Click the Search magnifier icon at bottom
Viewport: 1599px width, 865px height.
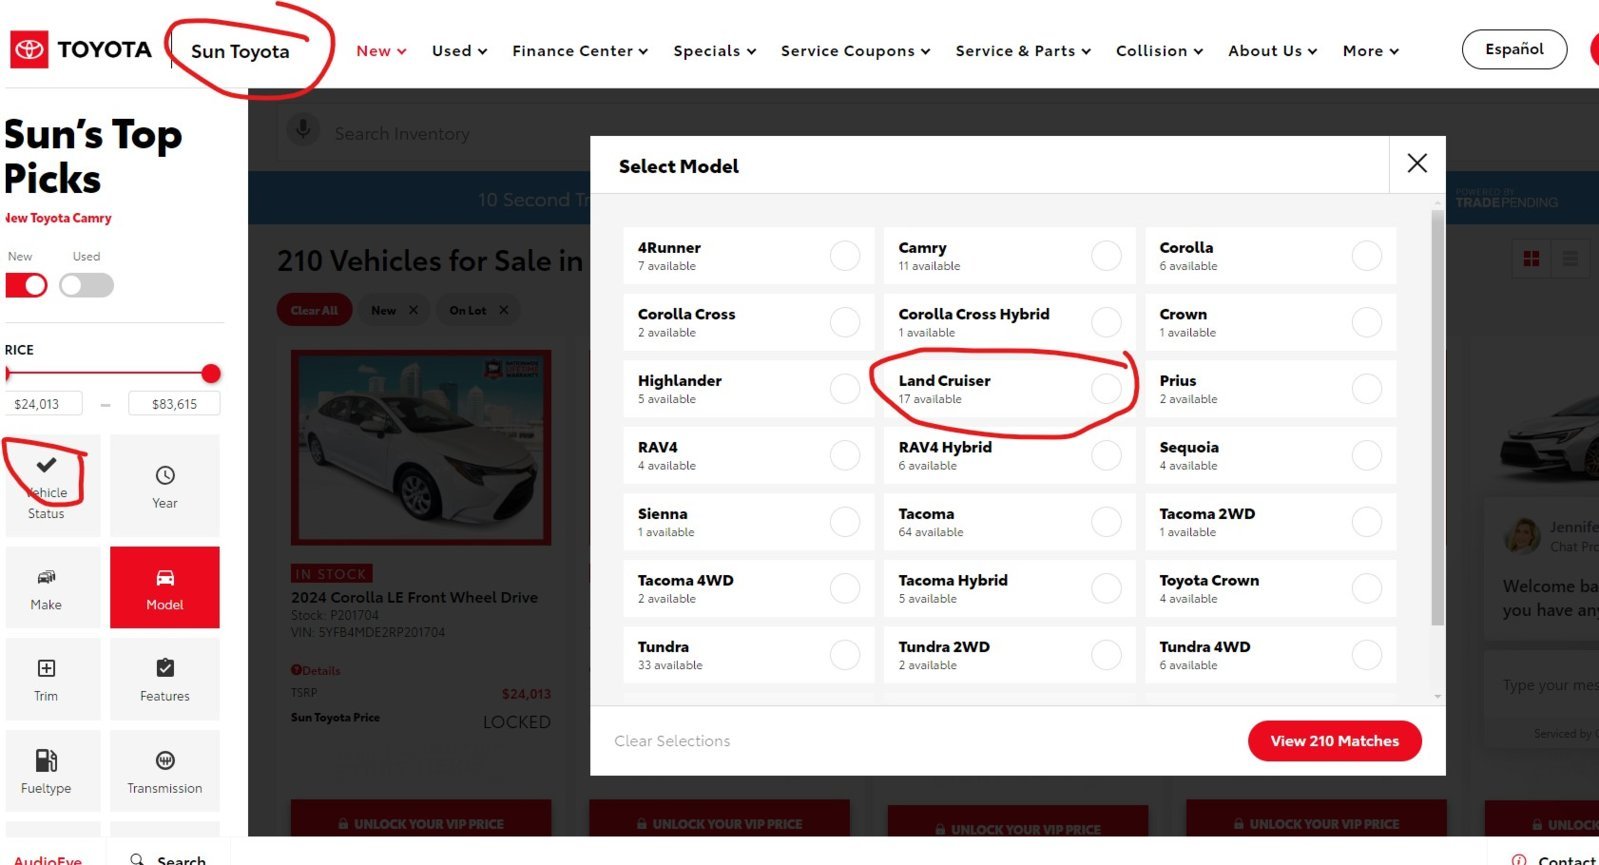(x=137, y=859)
